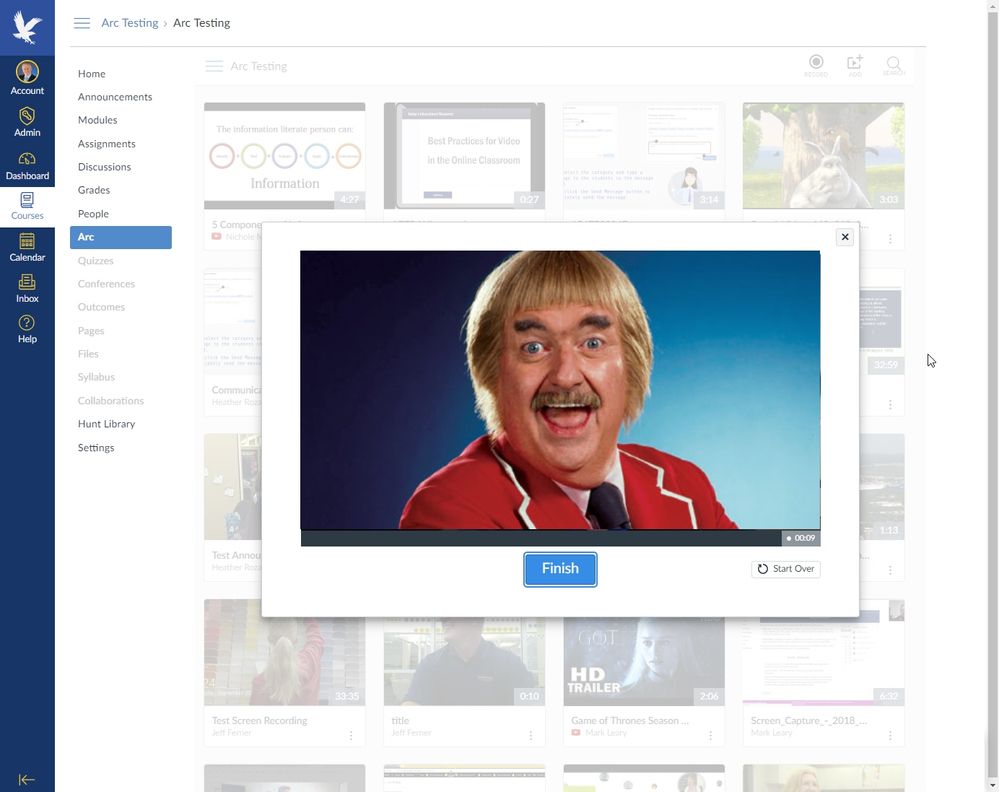999x792 pixels.
Task: Open options menu for the title video
Action: [x=530, y=736]
